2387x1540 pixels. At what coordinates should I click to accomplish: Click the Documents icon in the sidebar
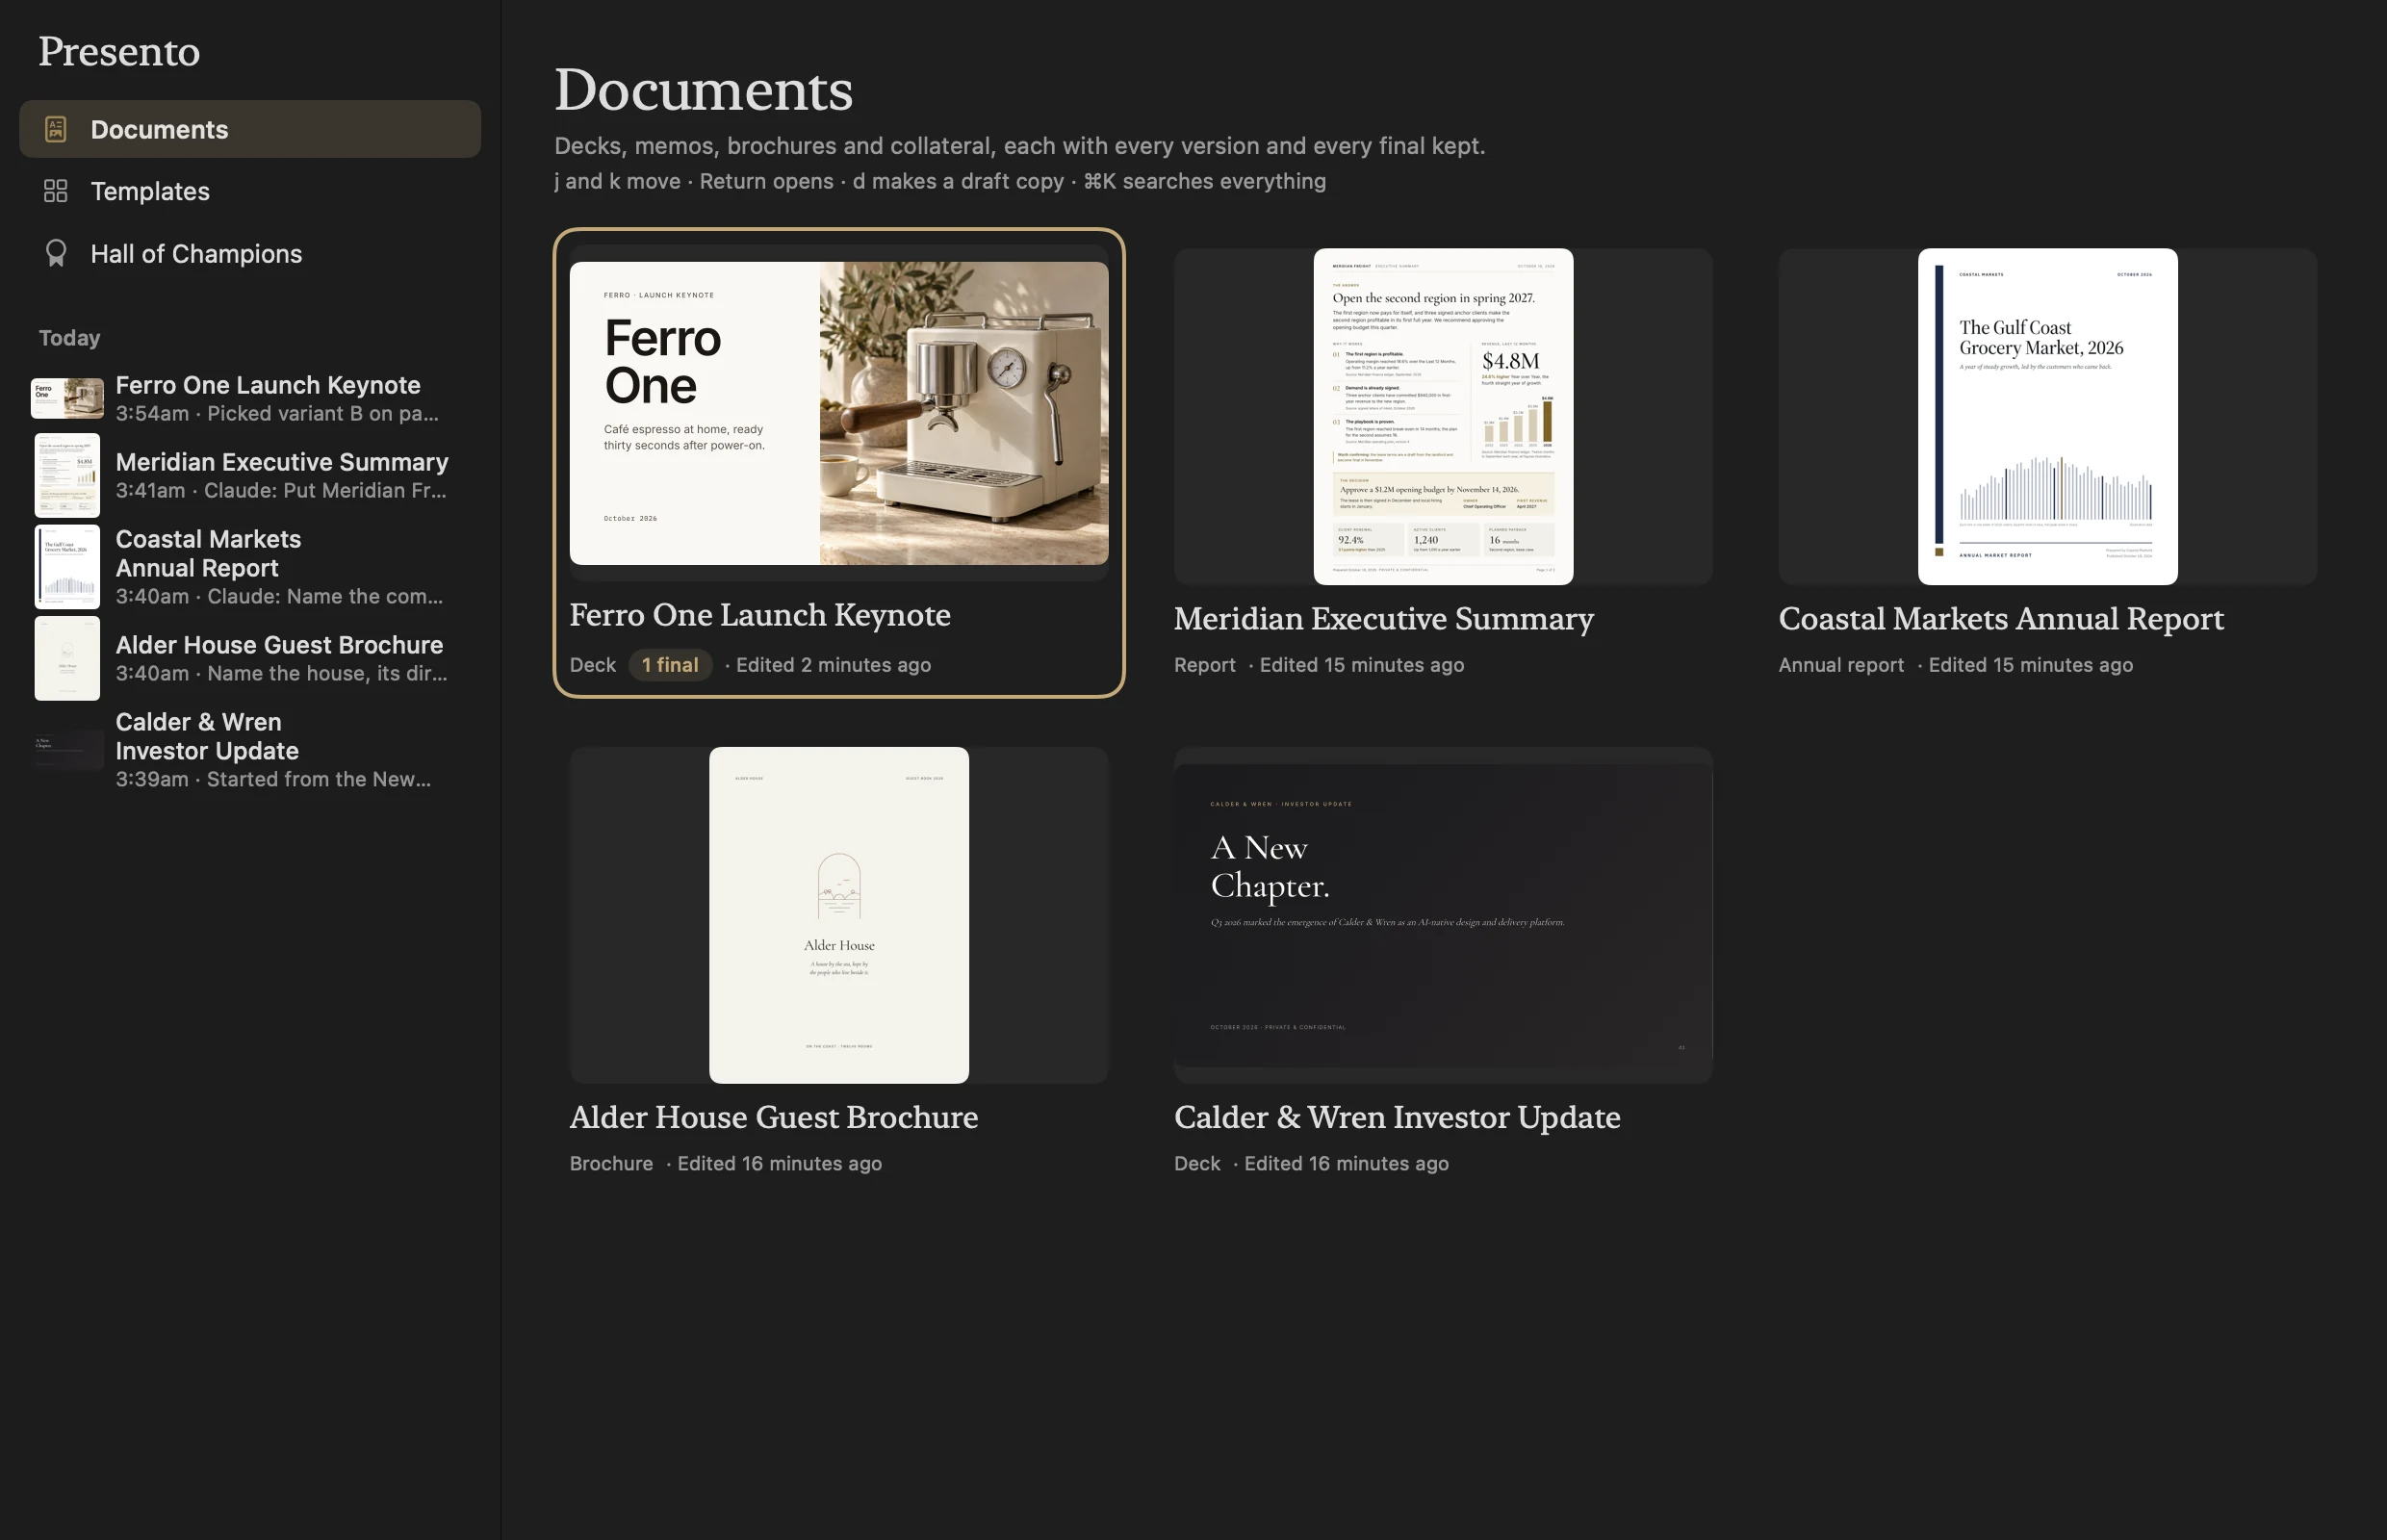[x=56, y=129]
